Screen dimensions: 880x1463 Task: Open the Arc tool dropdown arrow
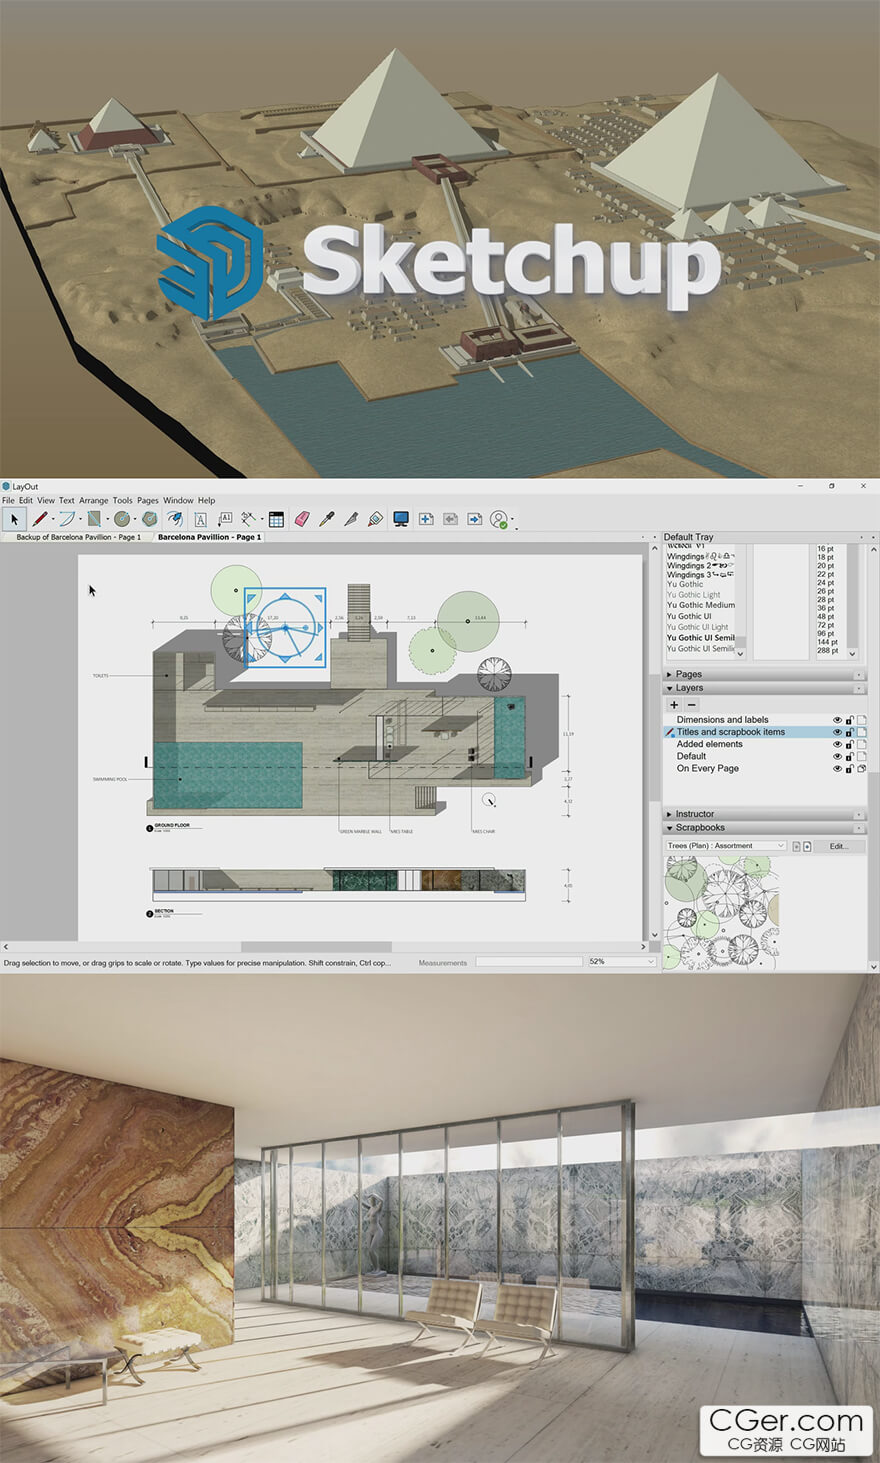pyautogui.click(x=79, y=519)
